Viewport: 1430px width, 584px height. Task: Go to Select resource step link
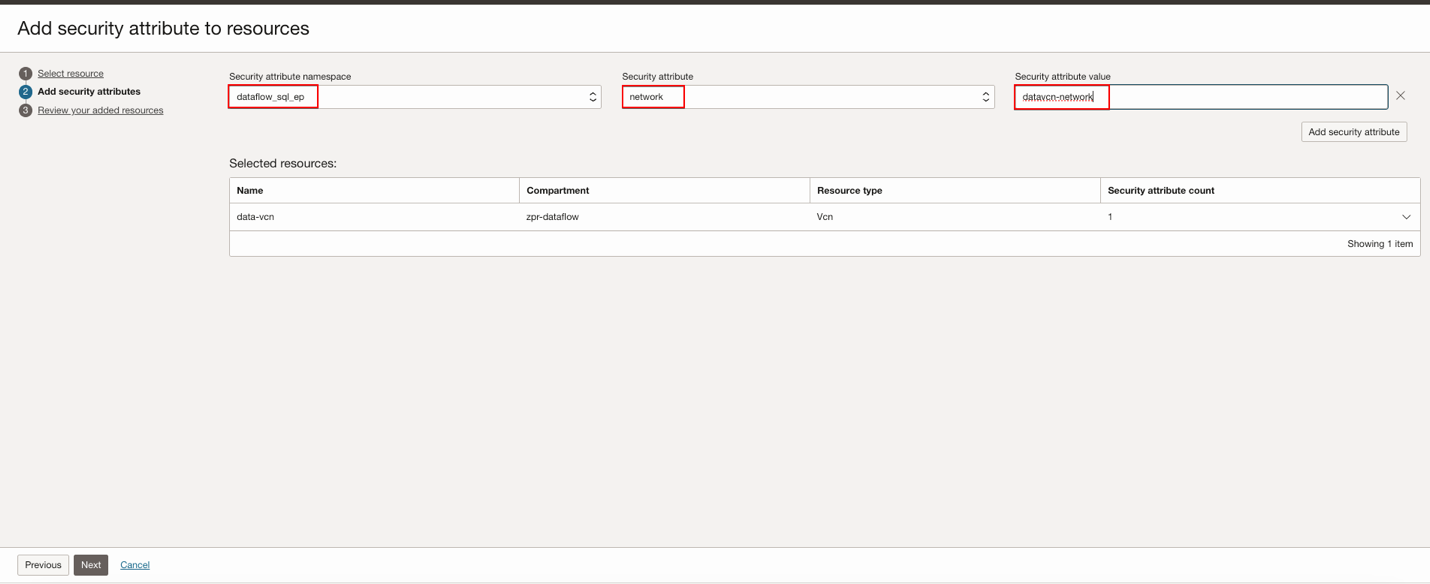tap(70, 73)
